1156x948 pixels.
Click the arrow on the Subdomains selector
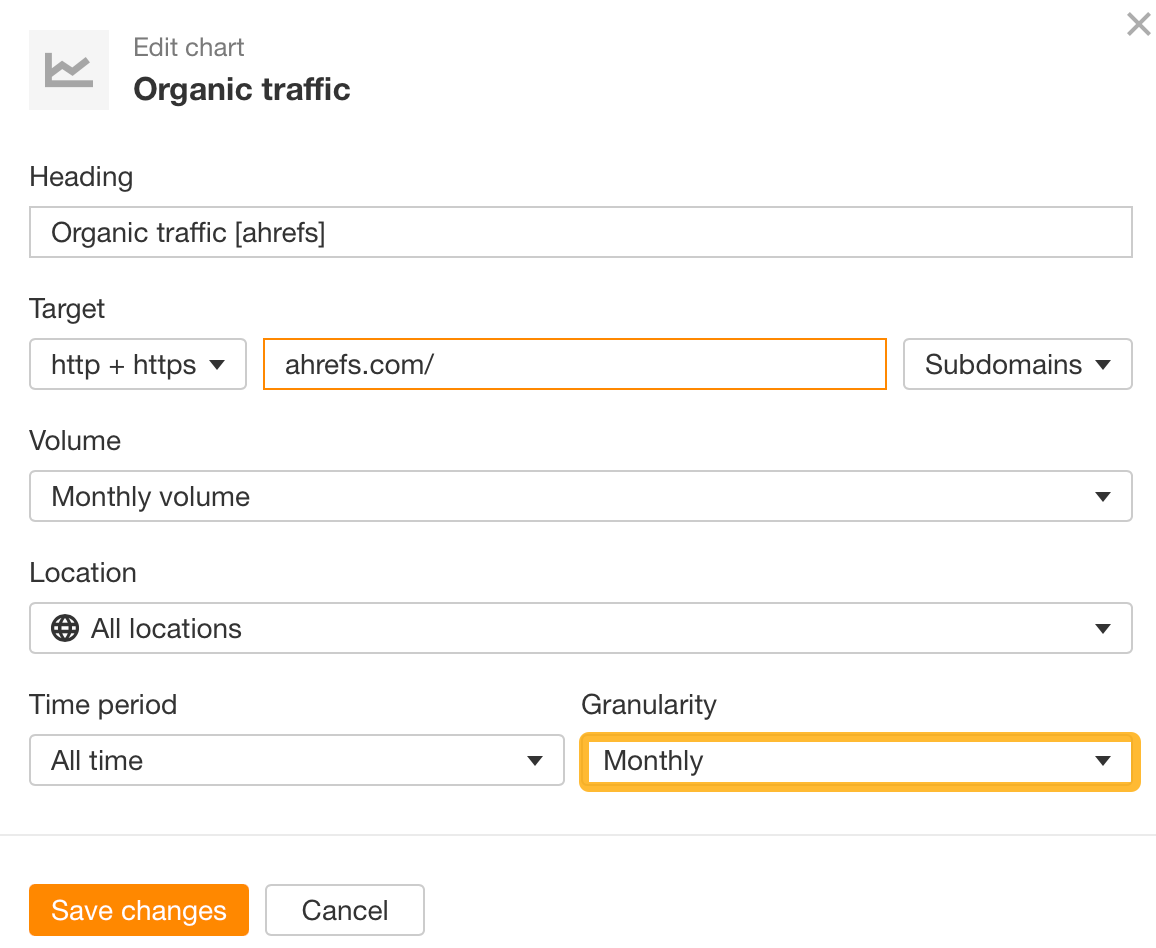1102,364
